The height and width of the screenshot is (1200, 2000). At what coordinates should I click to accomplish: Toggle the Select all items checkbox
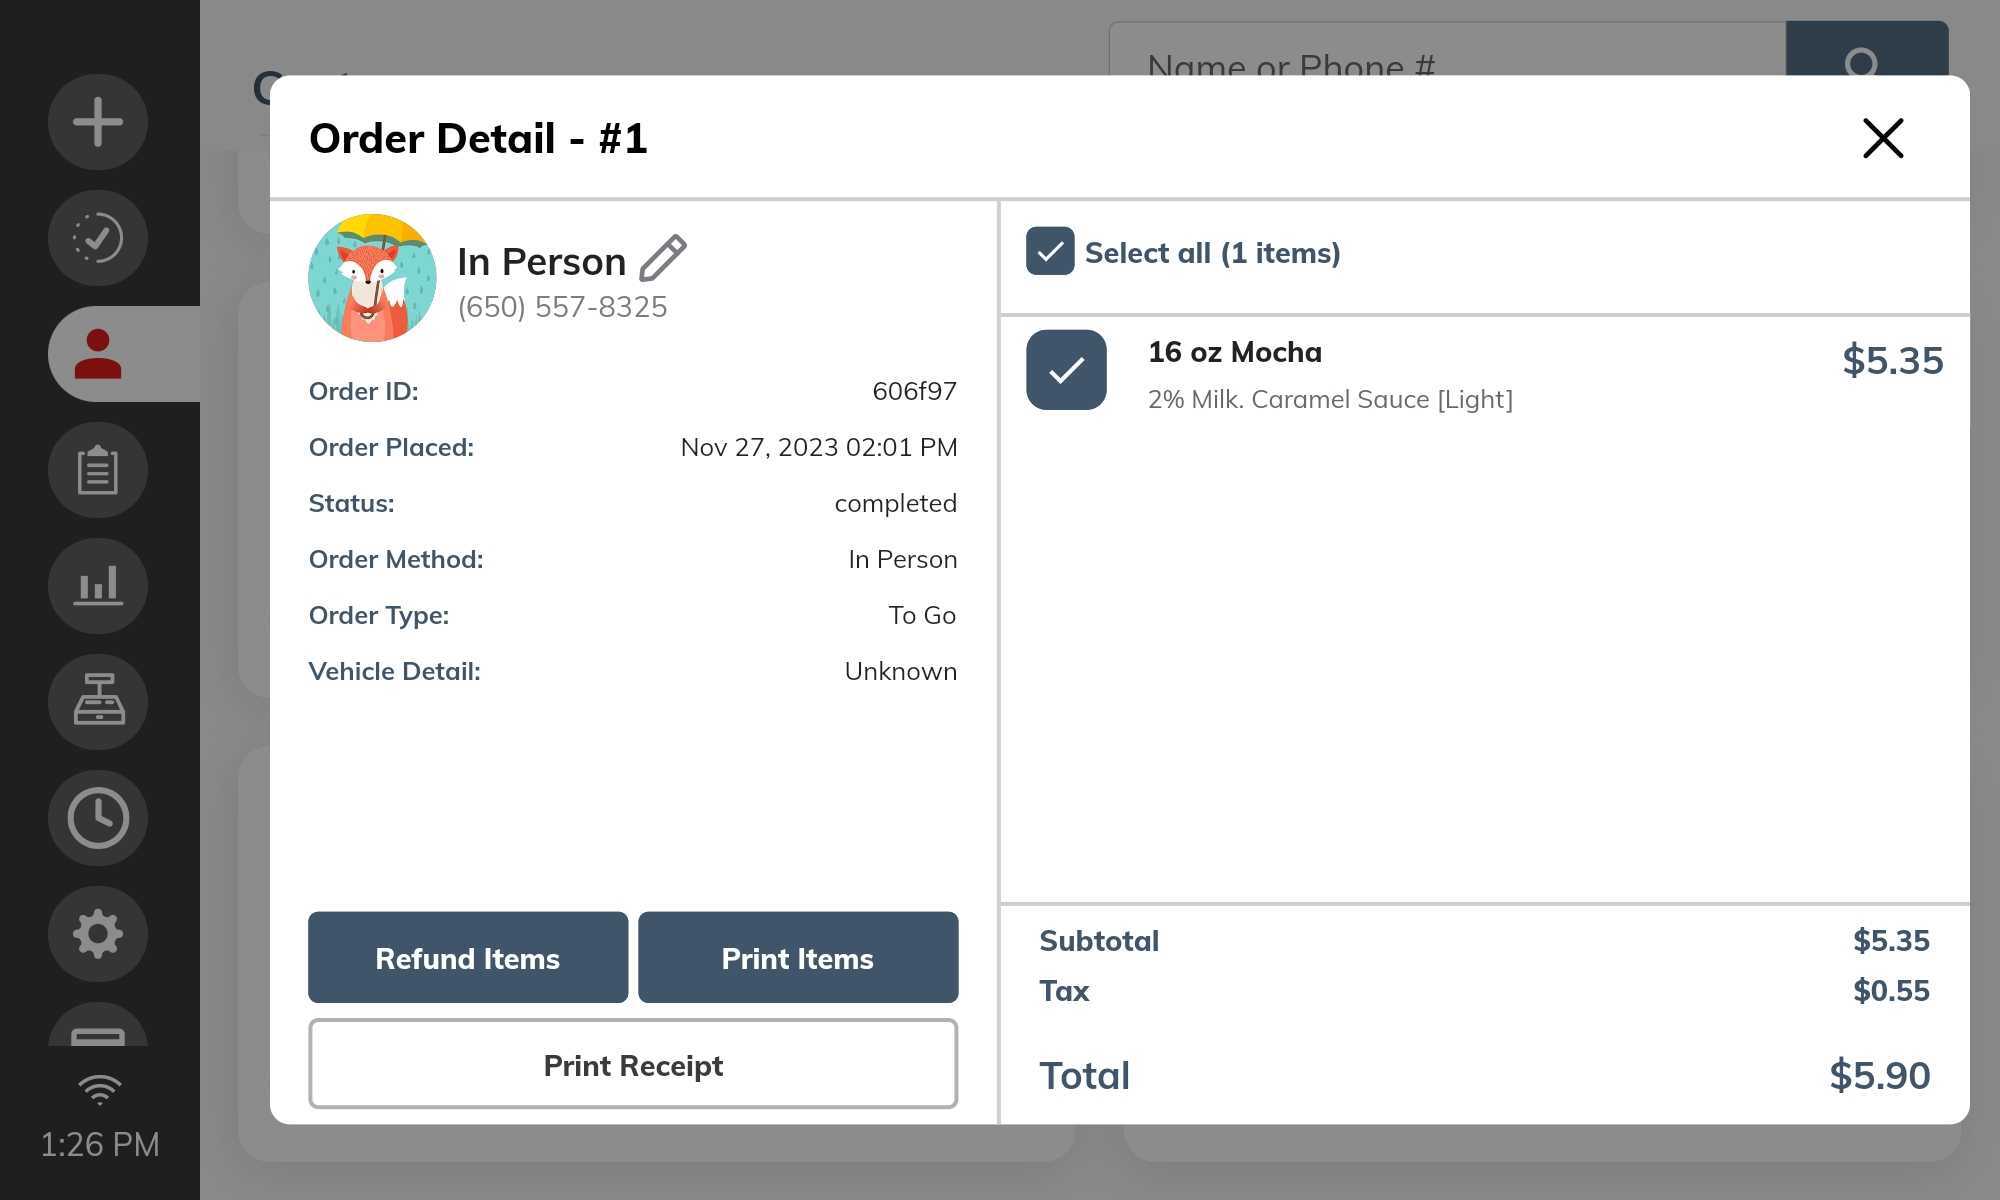pos(1050,252)
